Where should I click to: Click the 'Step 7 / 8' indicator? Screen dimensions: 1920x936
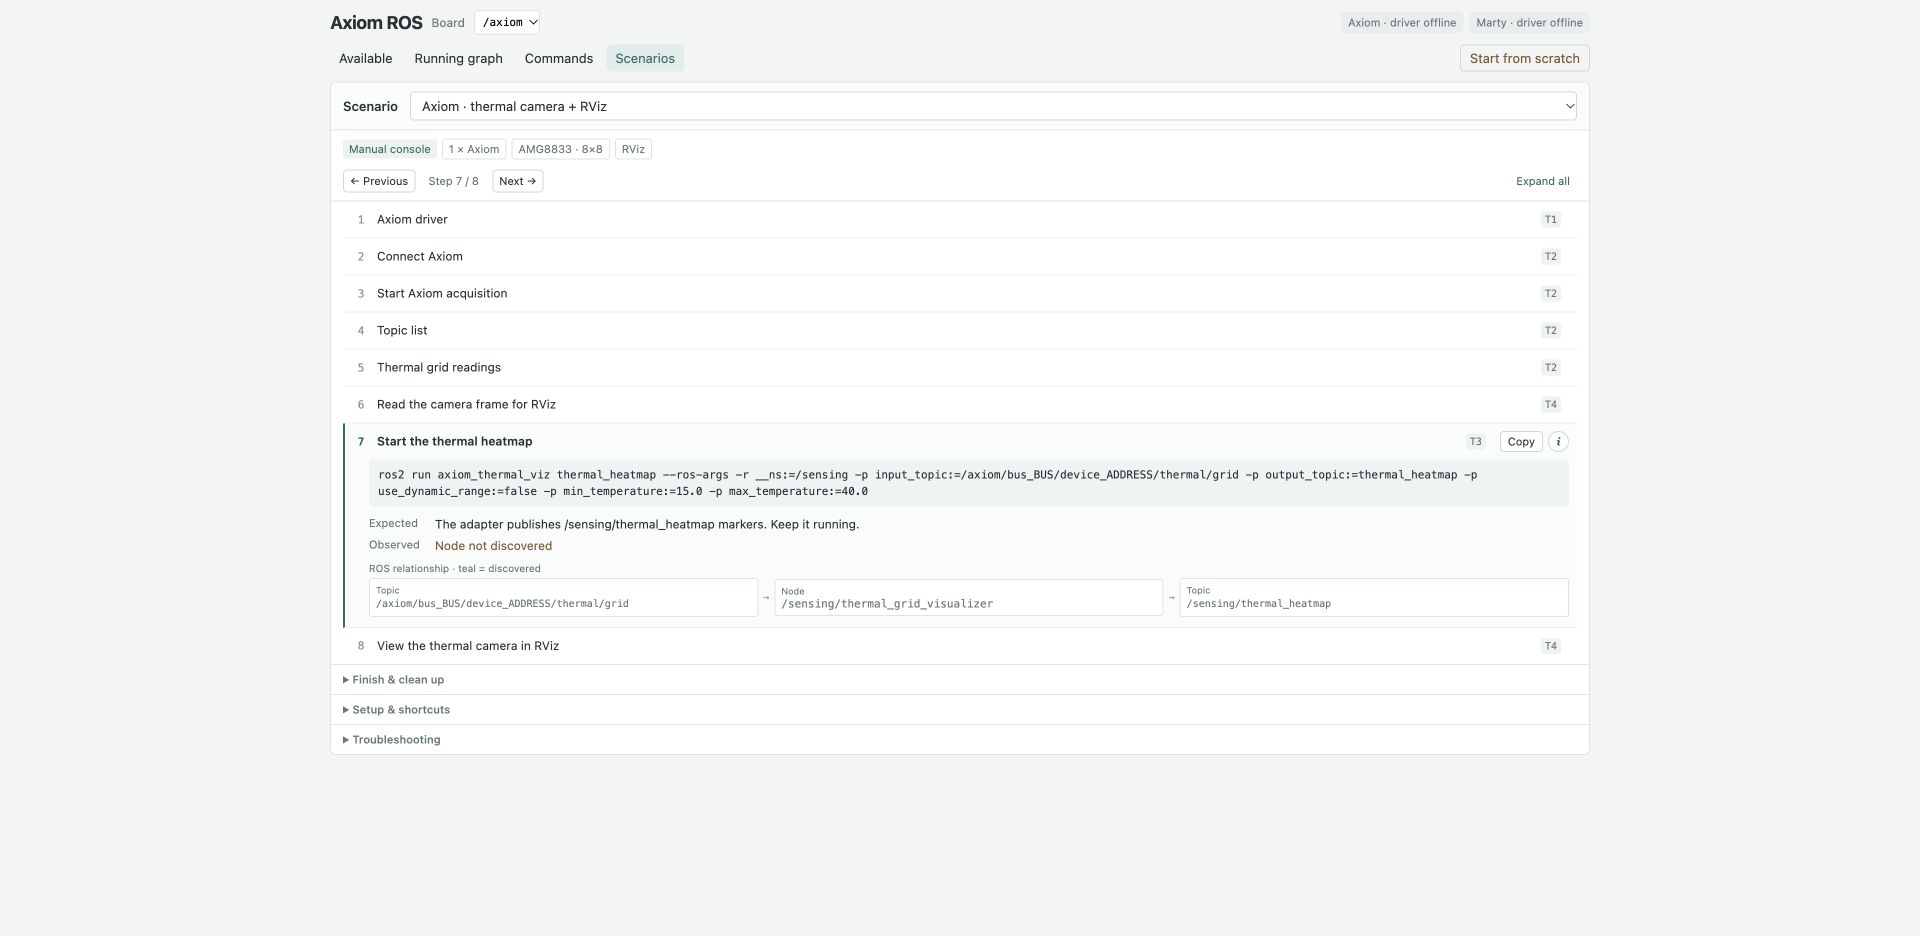pos(453,181)
